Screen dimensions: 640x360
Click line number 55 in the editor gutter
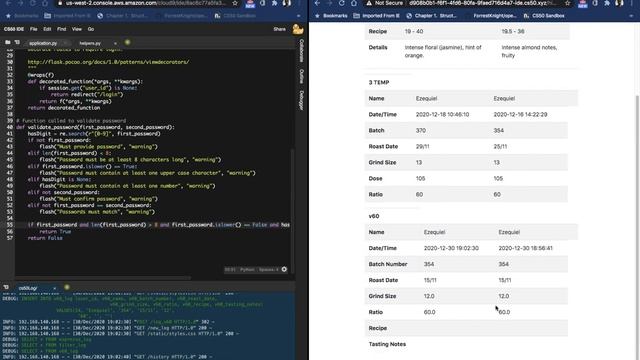(x=9, y=225)
